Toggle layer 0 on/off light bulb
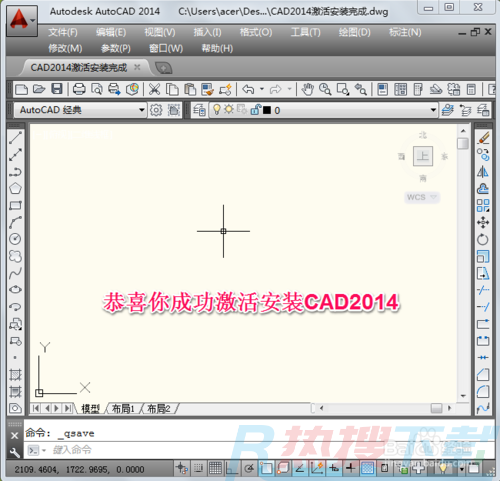This screenshot has width=500, height=481. 217,109
